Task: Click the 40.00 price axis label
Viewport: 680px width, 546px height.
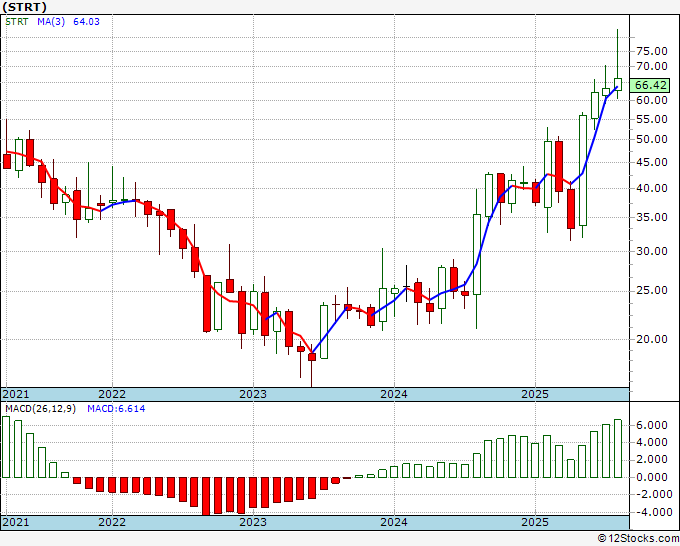Action: point(651,188)
